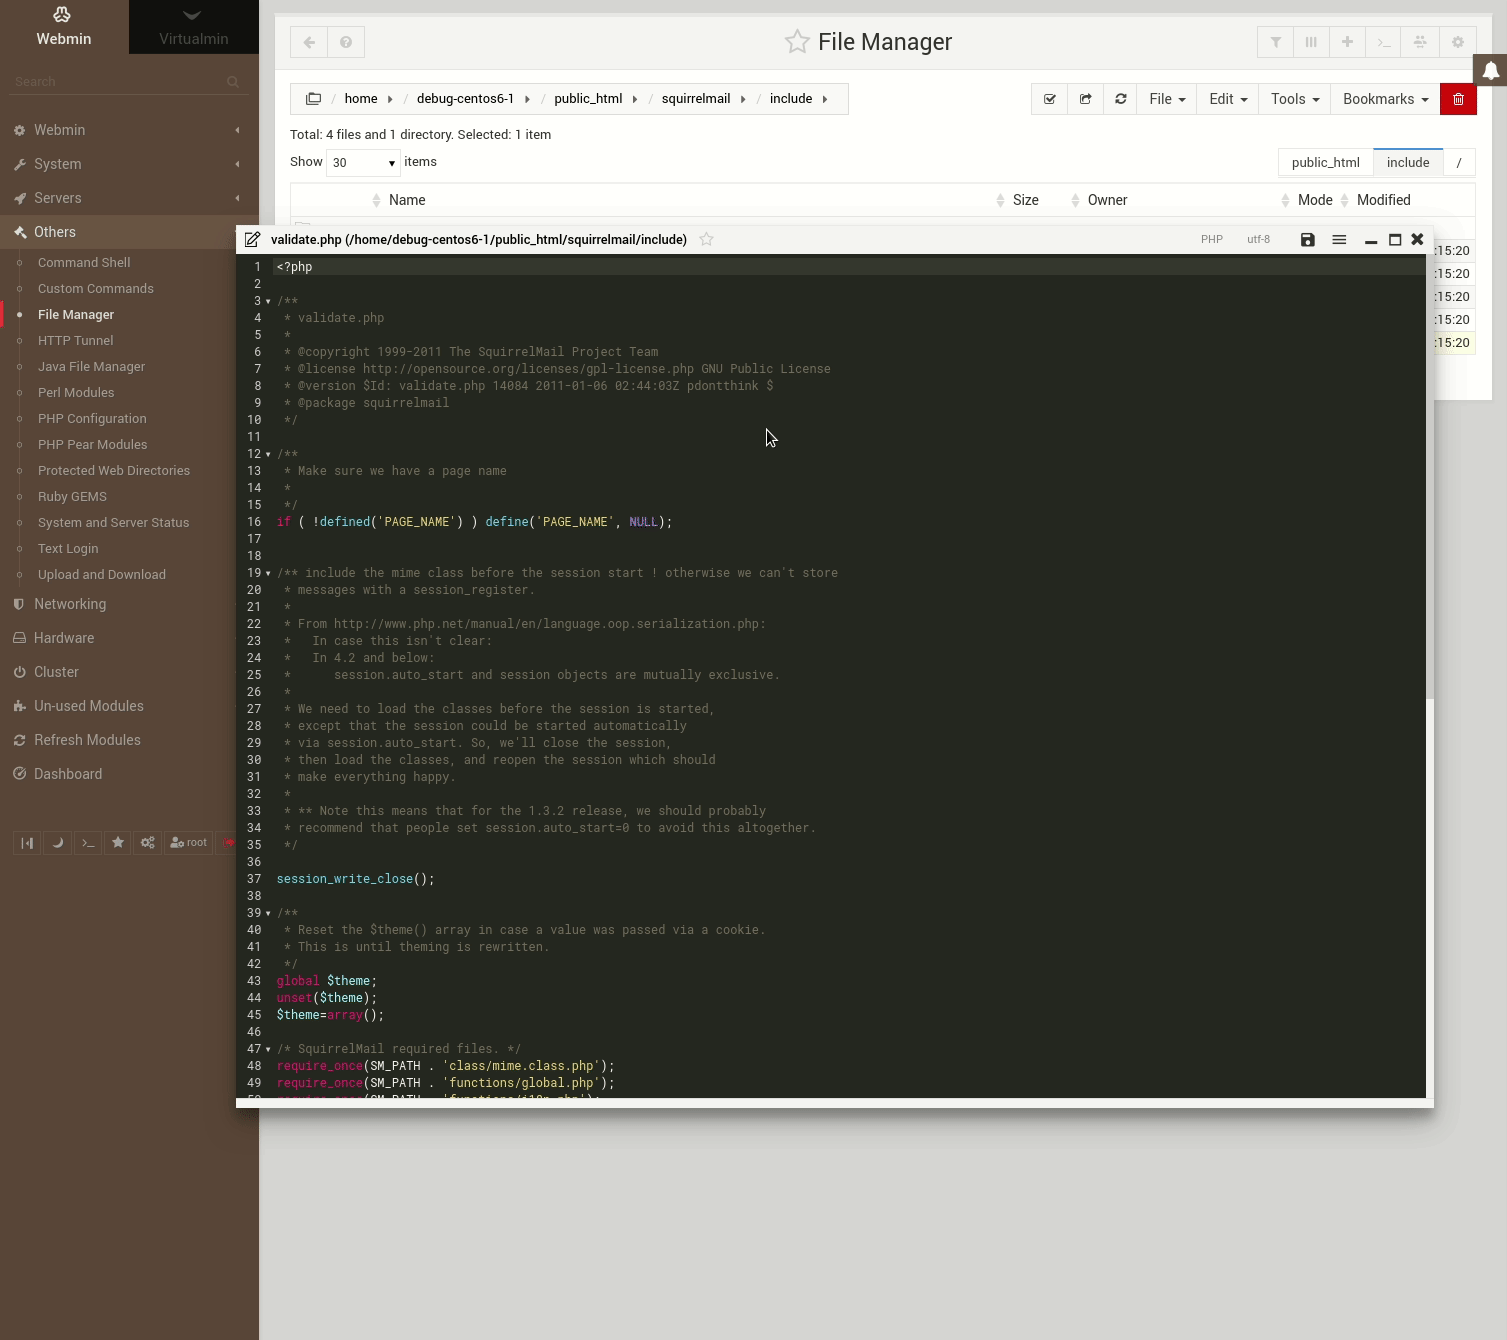
Task: Go back using the left arrow button
Action: [309, 42]
